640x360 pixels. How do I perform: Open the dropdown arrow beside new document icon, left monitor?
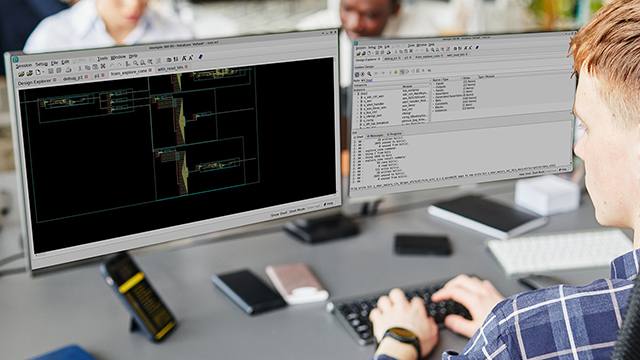[x=43, y=72]
